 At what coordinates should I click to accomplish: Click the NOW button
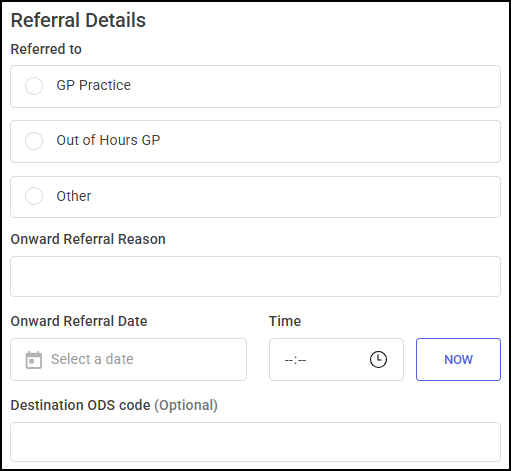tap(458, 359)
